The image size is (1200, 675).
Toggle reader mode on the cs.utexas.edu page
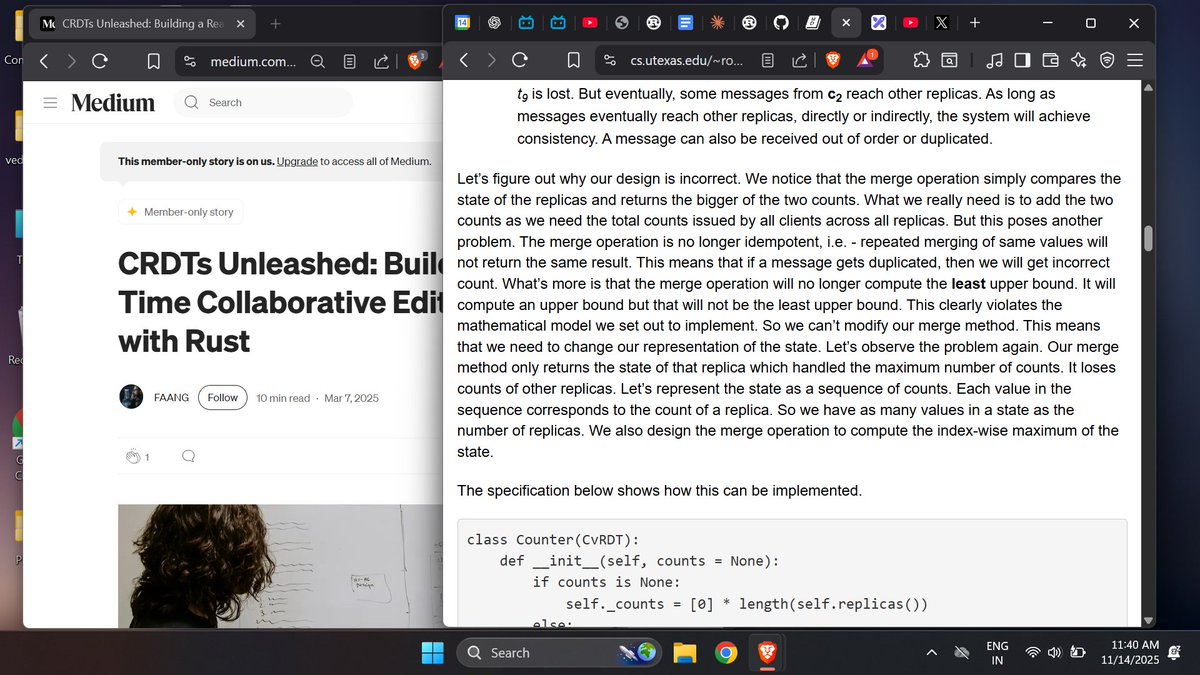[x=768, y=60]
